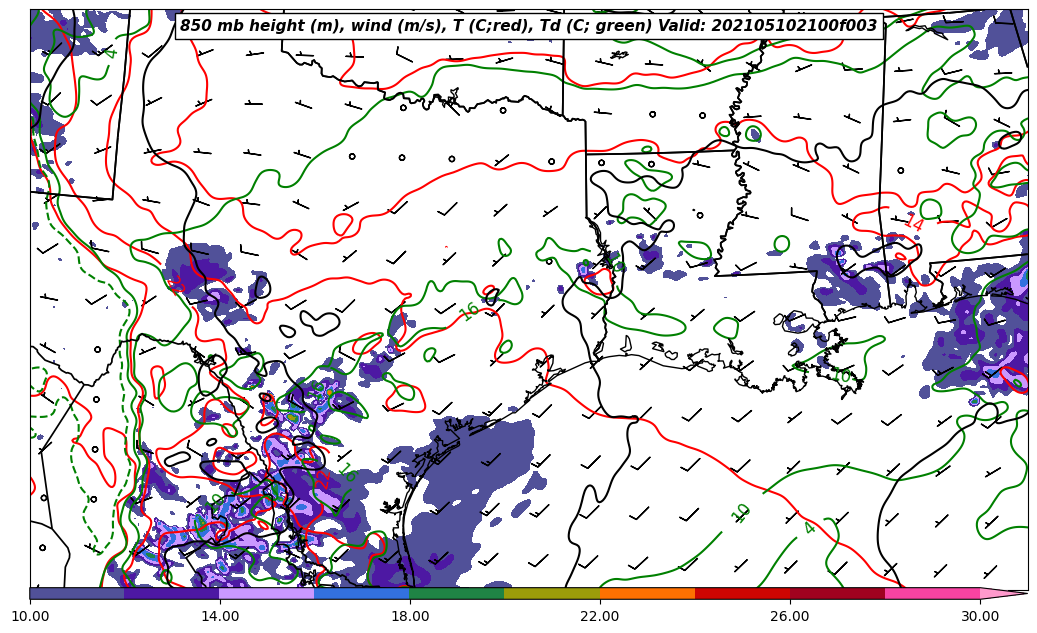1037x633 pixels.
Task: Click the red 14 temperature contour label
Action: coord(914,222)
